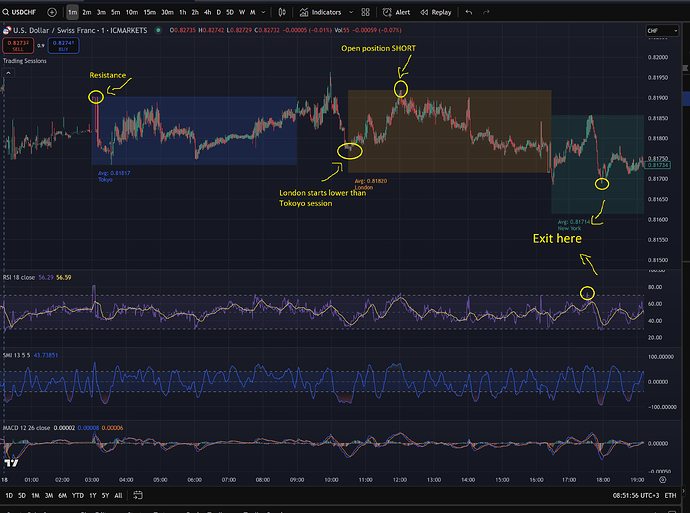Click the TradingView logo on chart

[x=11, y=463]
